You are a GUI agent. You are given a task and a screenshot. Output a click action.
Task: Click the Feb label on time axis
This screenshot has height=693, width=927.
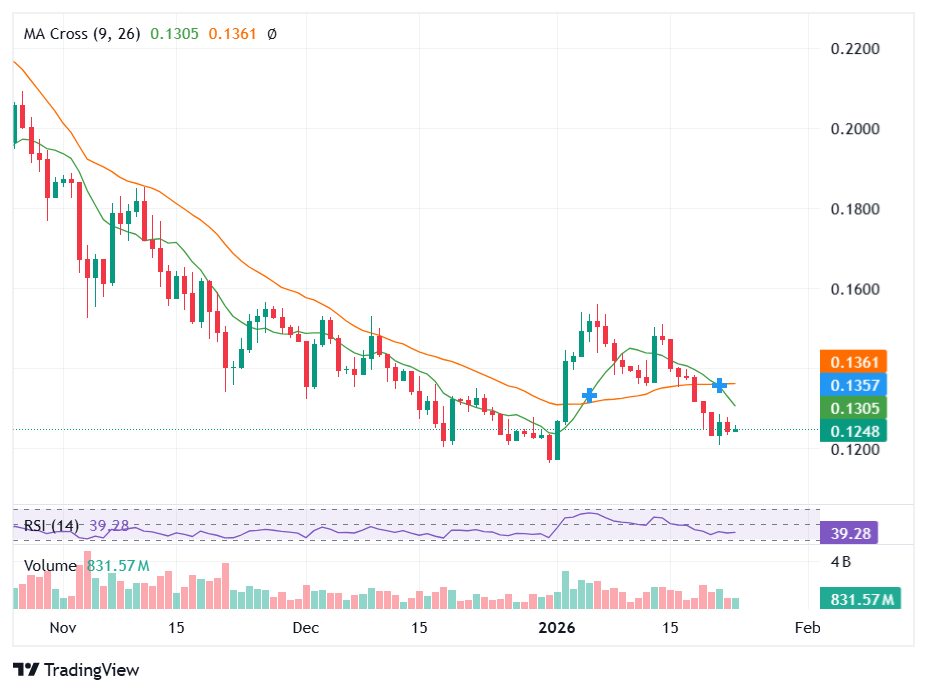pos(806,628)
